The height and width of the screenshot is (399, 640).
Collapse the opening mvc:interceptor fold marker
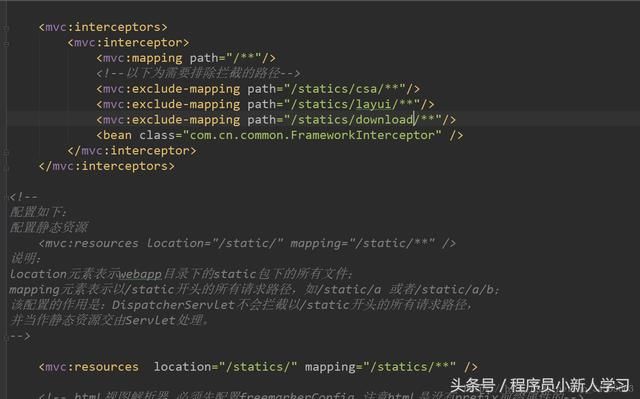6,43
